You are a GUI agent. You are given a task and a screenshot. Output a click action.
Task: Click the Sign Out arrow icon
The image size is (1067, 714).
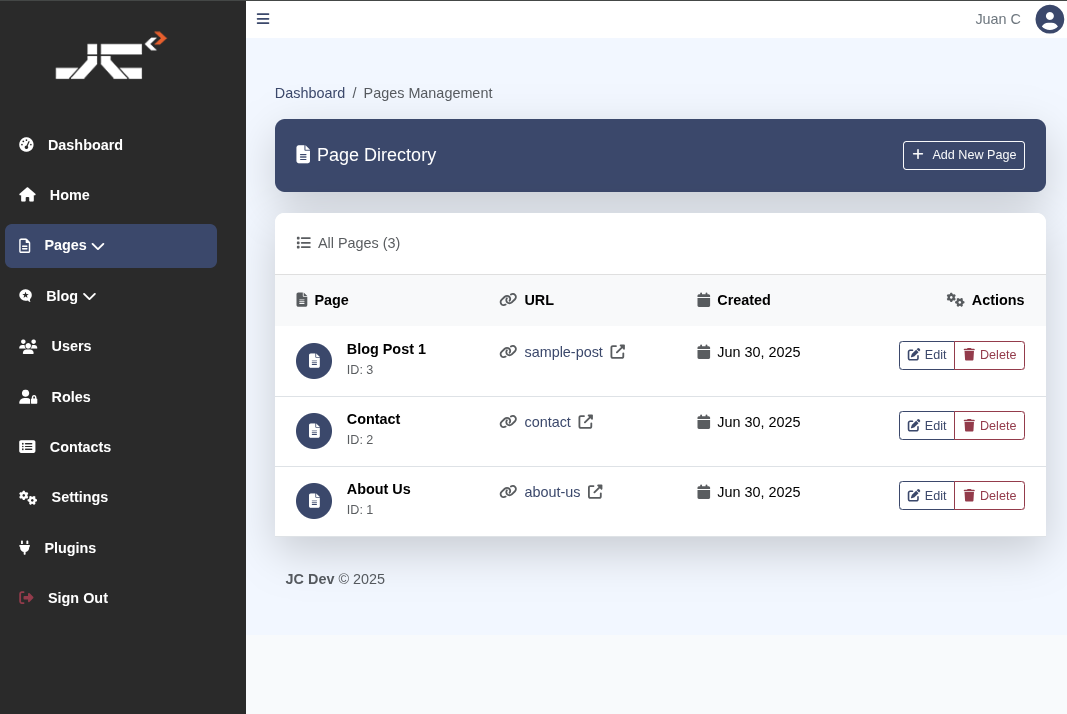tap(26, 598)
